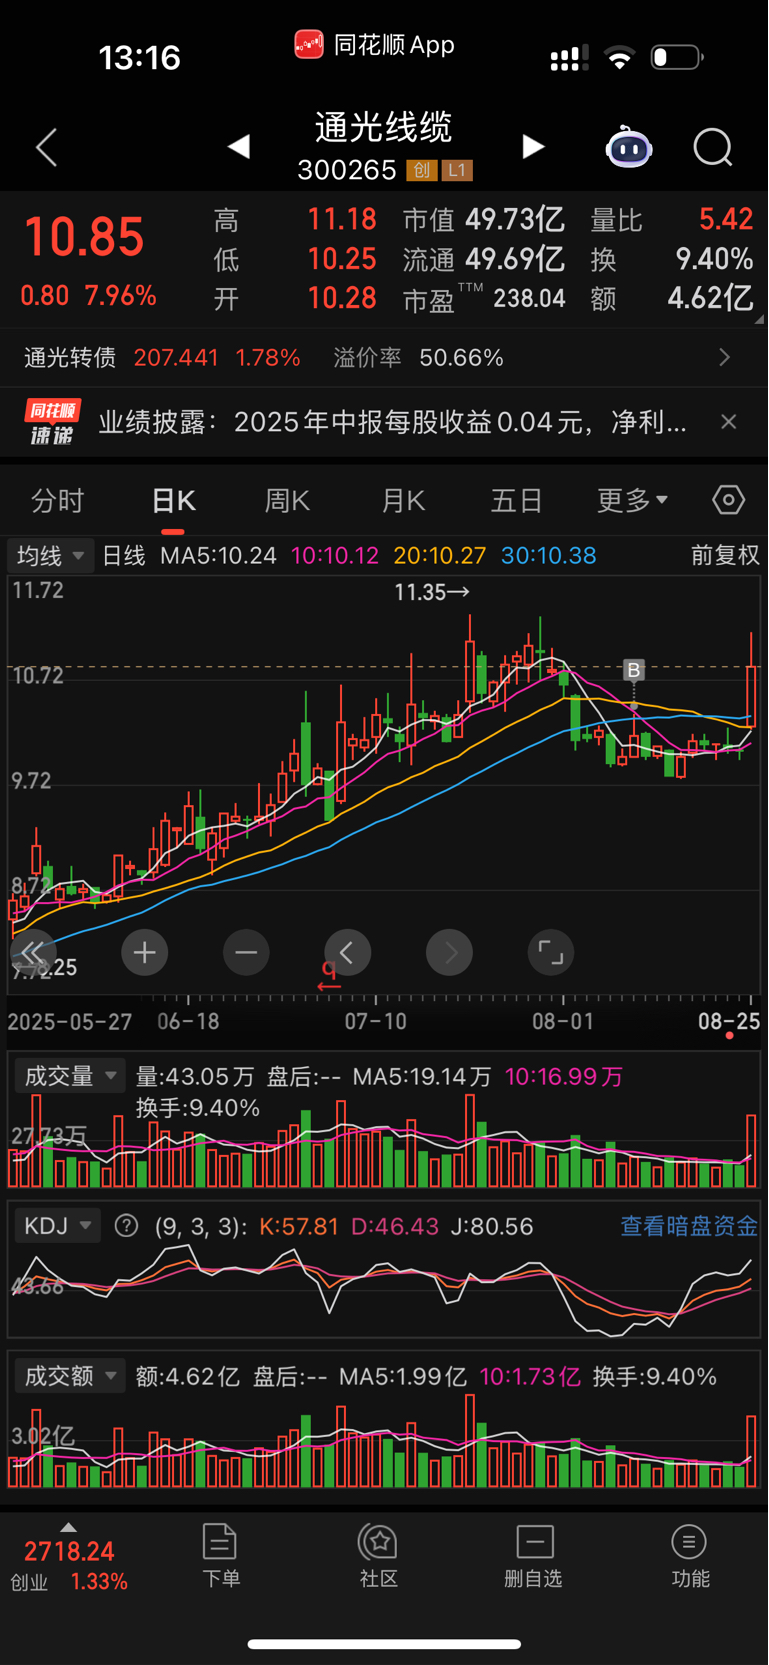Tap the 额 4.62亿 turnover value
Screen dimensions: 769x1665
tap(671, 298)
